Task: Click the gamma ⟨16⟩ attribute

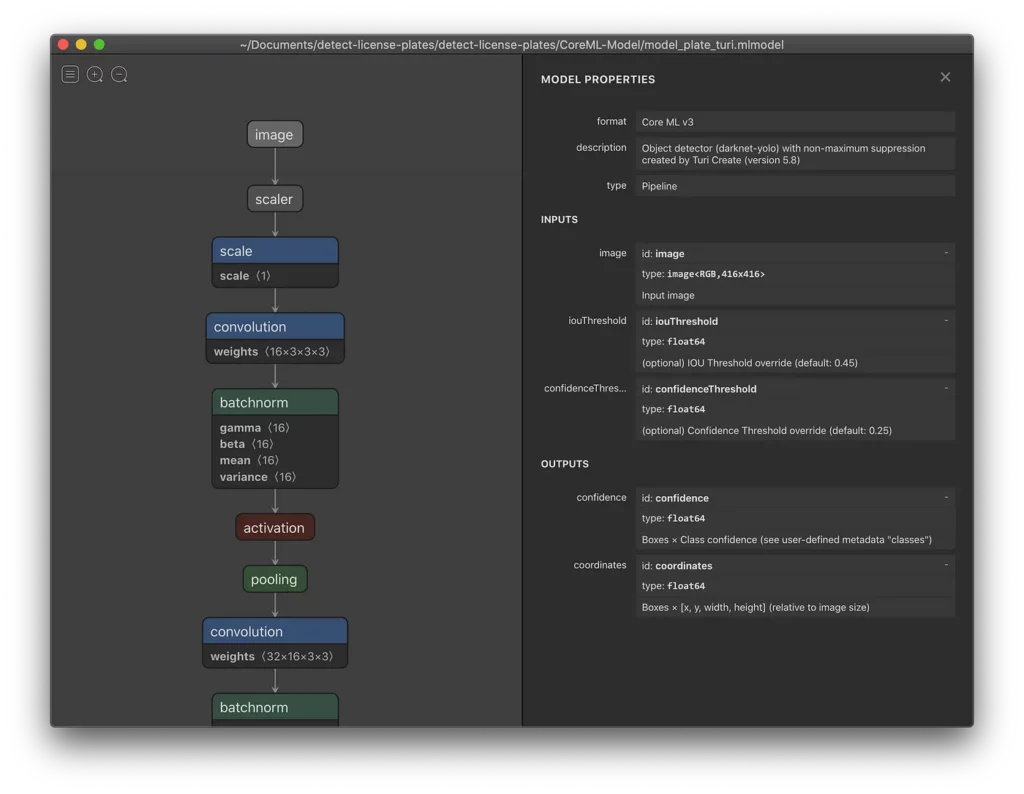Action: tap(254, 428)
